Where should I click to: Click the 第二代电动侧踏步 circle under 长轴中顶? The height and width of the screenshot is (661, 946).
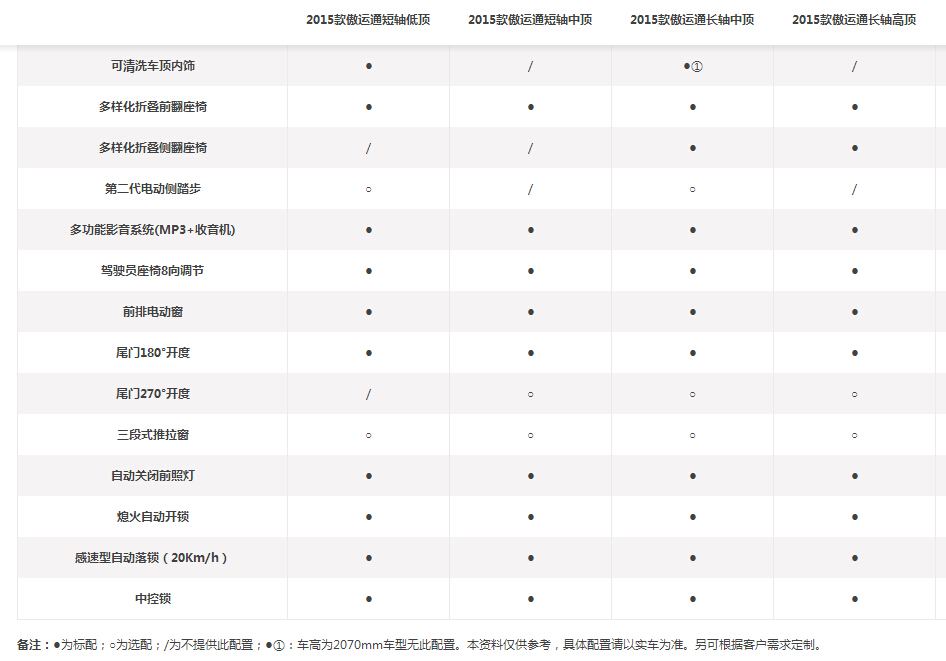693,189
